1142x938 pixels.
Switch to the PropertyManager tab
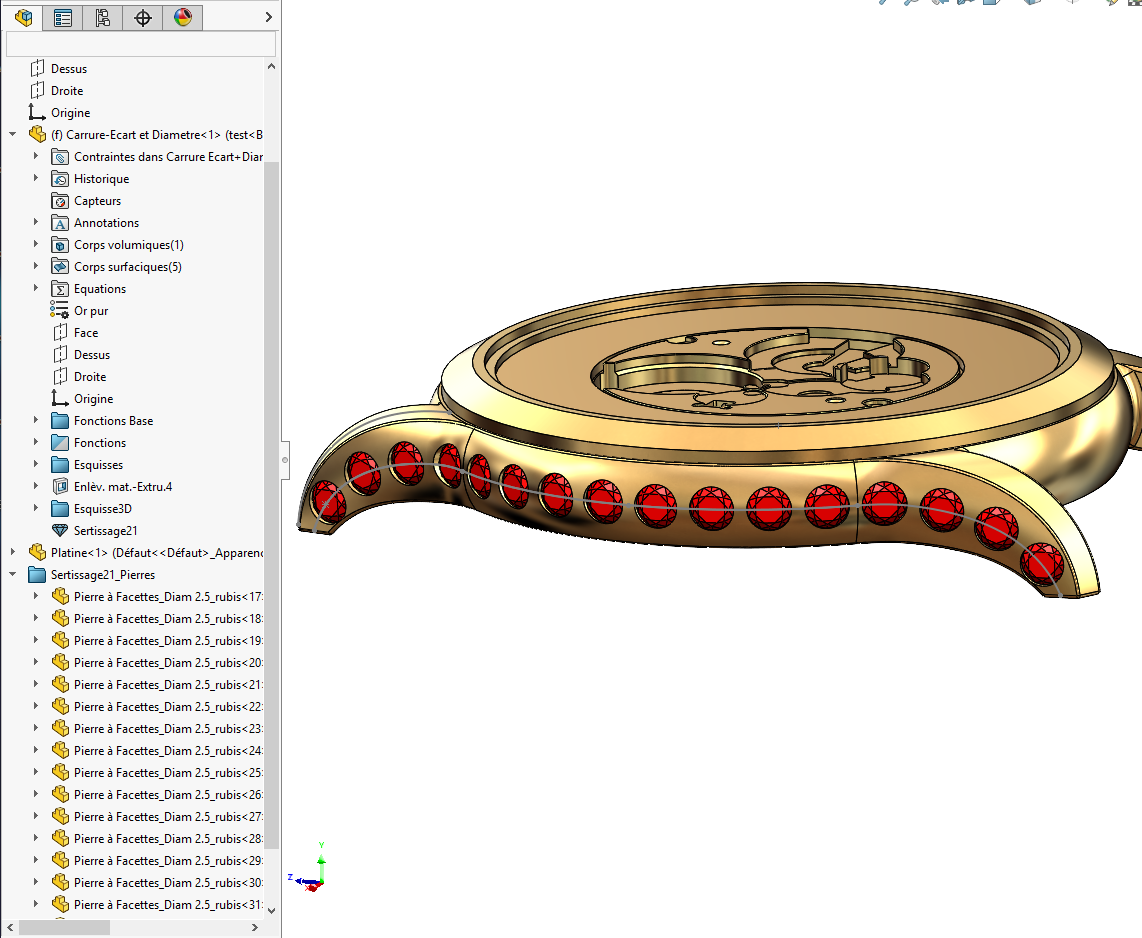pos(63,17)
